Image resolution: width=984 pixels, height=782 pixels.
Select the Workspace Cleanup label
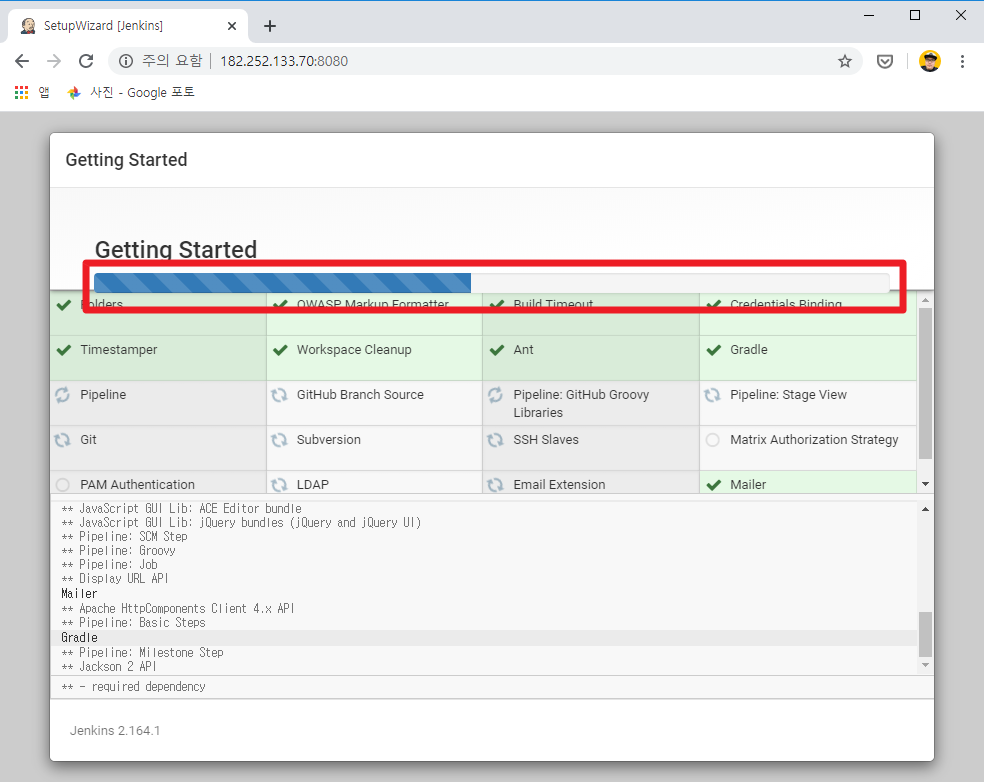point(354,350)
